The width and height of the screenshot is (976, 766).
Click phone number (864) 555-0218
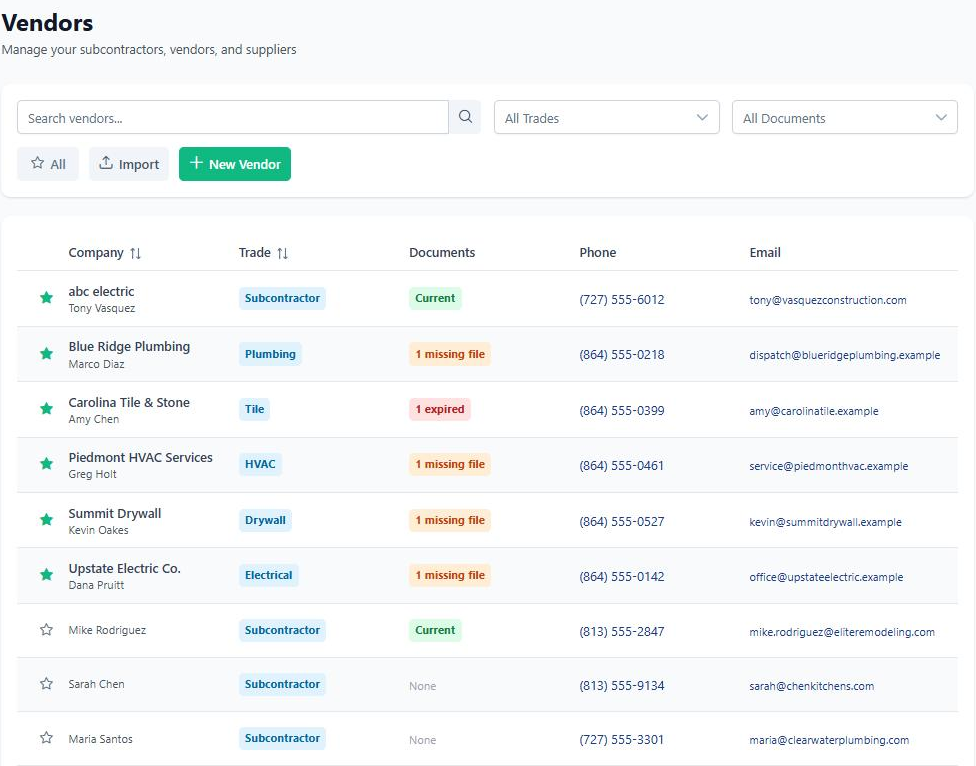point(622,355)
